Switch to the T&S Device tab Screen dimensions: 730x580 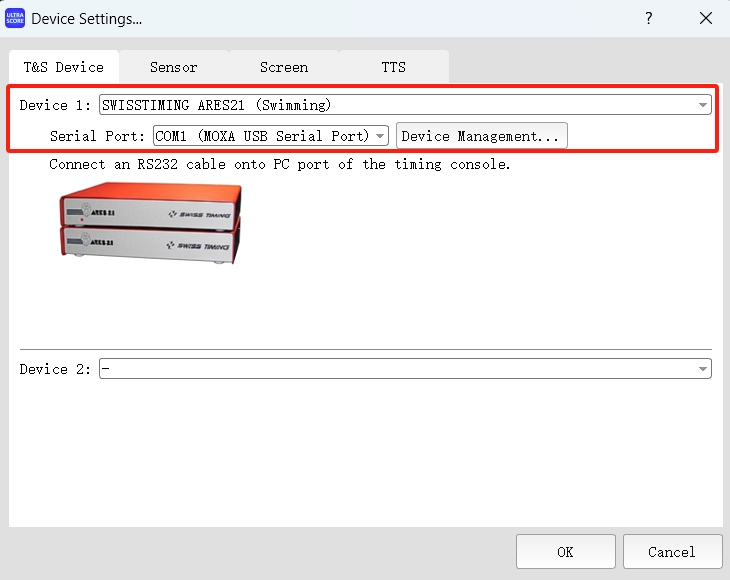click(64, 67)
